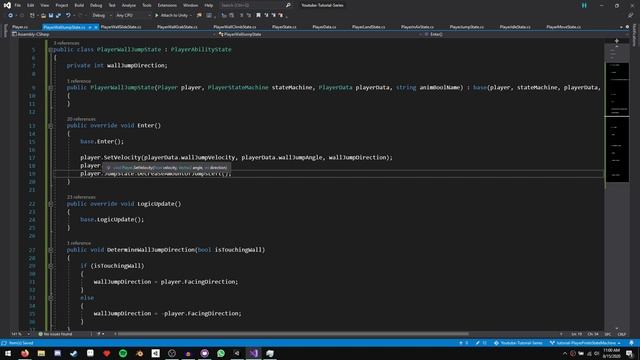Open File Explorer from the taskbar
640x360 pixels.
tap(41, 353)
